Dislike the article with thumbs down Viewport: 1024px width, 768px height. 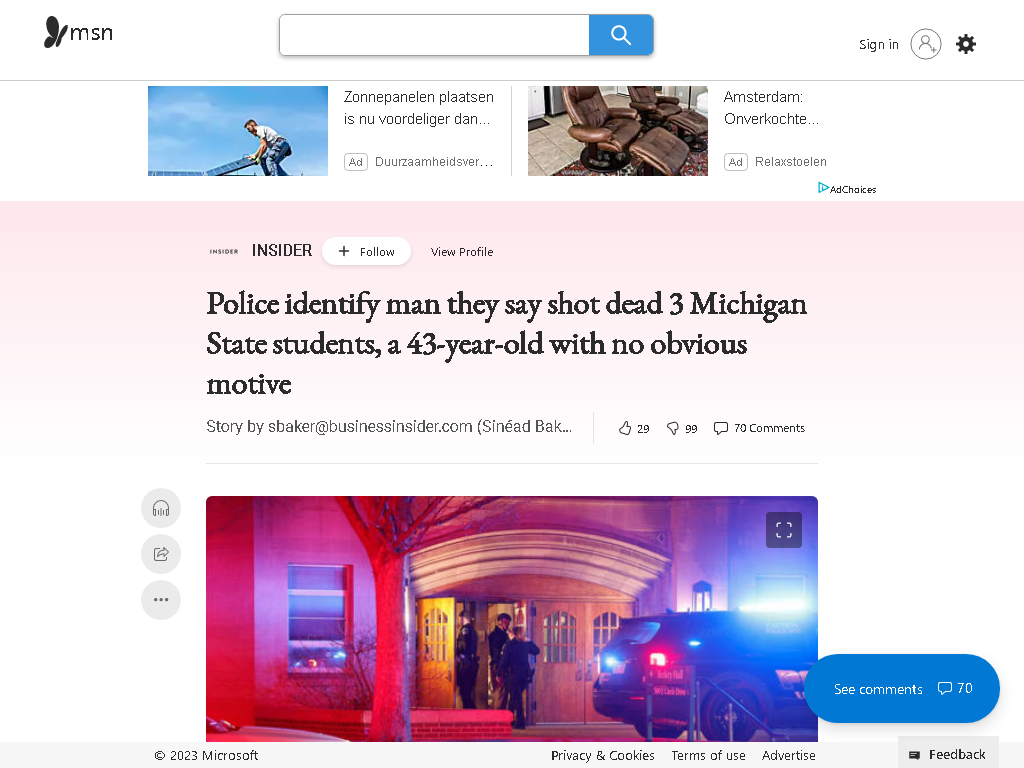click(x=682, y=428)
